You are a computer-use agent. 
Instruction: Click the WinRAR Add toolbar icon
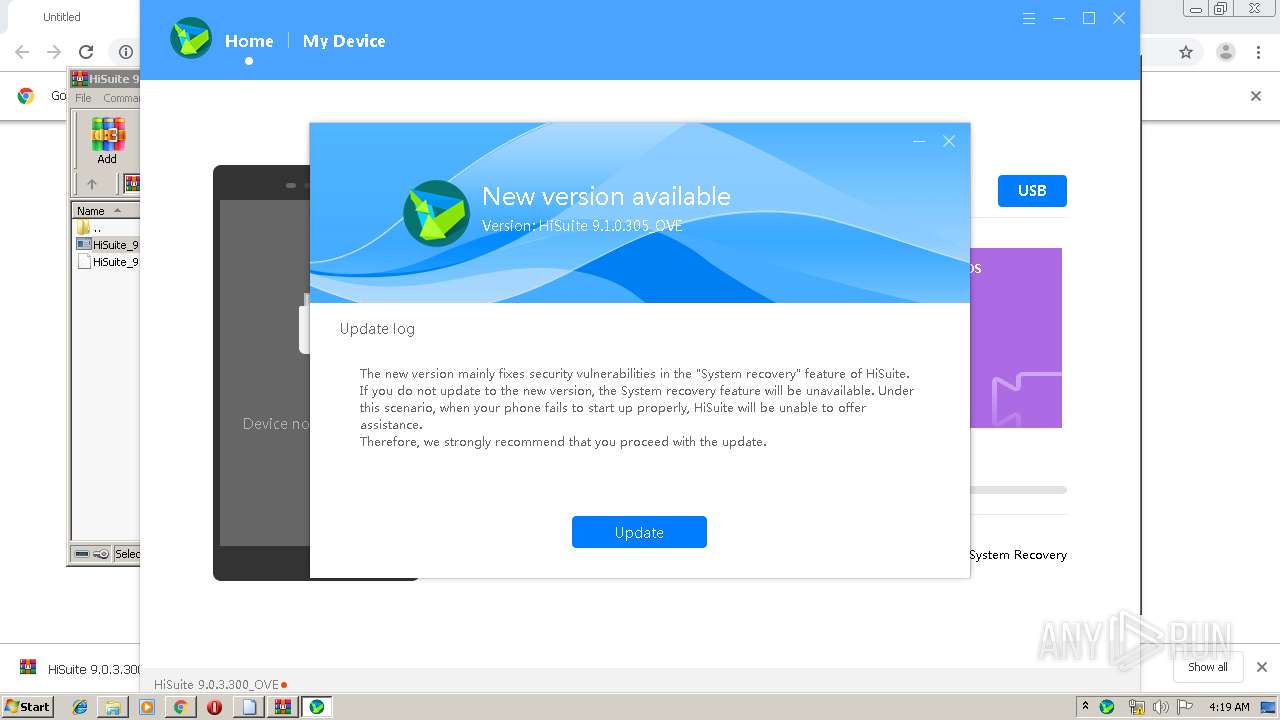tap(107, 141)
